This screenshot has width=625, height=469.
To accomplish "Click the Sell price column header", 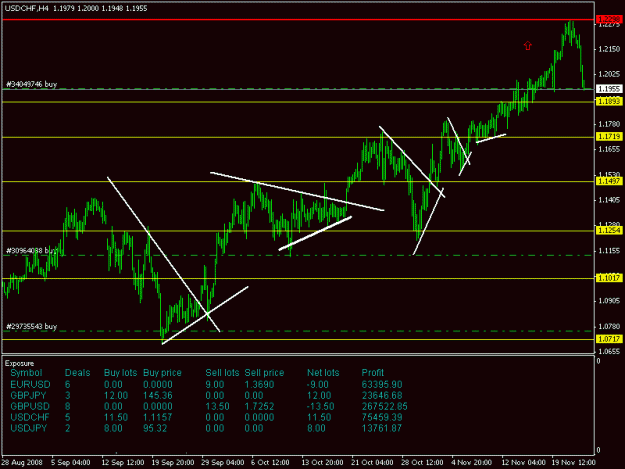I will tap(264, 373).
